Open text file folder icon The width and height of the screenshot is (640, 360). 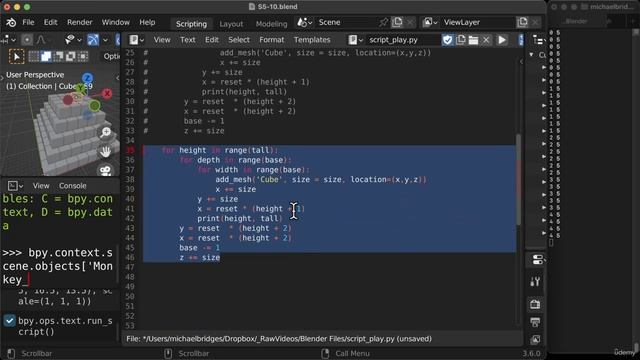(x=473, y=40)
